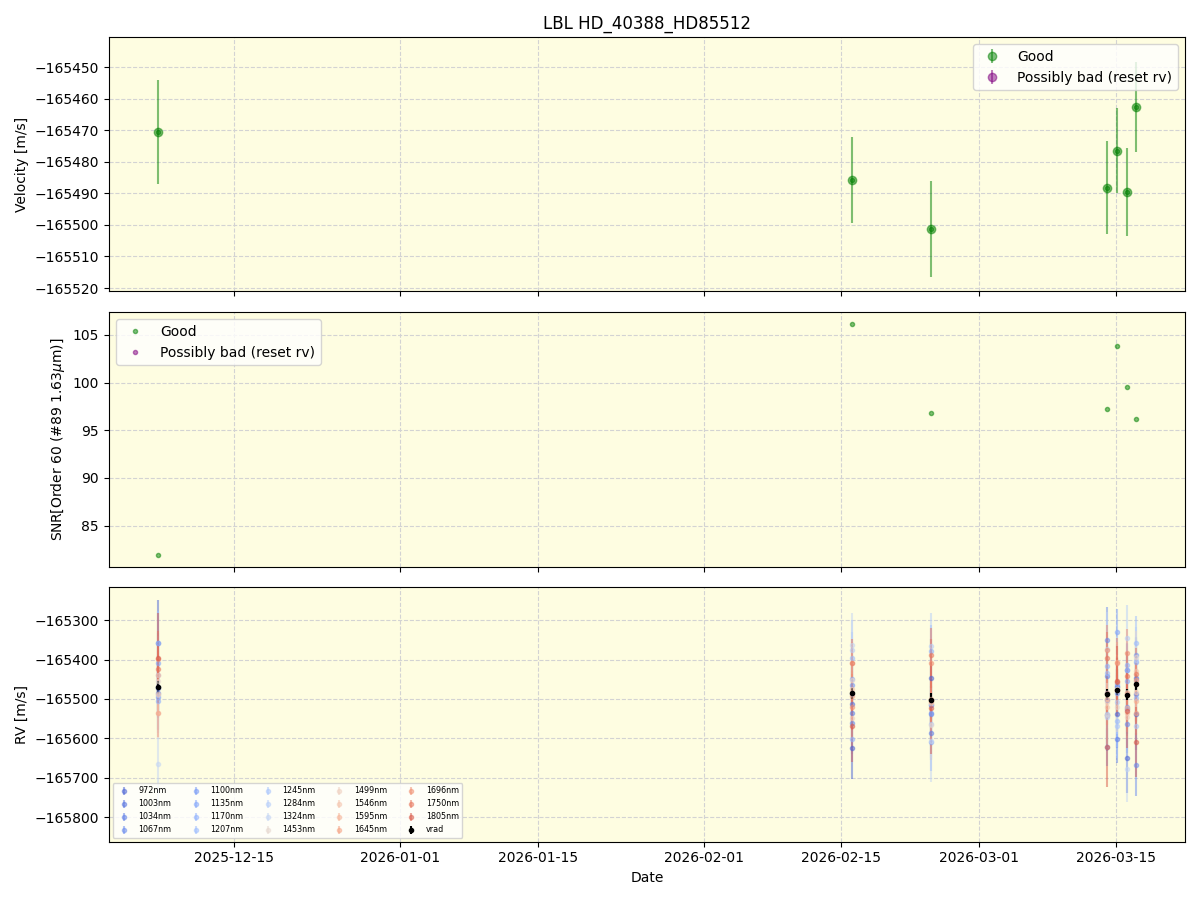The image size is (1200, 900).
Task: Click the 972nm legend marker
Action: tap(124, 791)
